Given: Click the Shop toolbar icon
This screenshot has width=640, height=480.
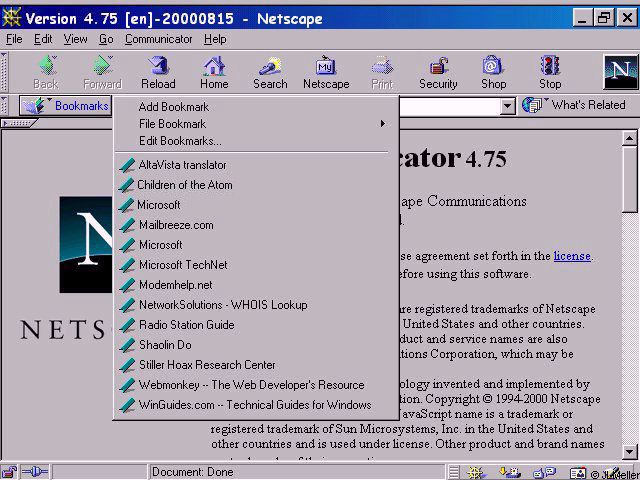Looking at the screenshot, I should point(493,72).
